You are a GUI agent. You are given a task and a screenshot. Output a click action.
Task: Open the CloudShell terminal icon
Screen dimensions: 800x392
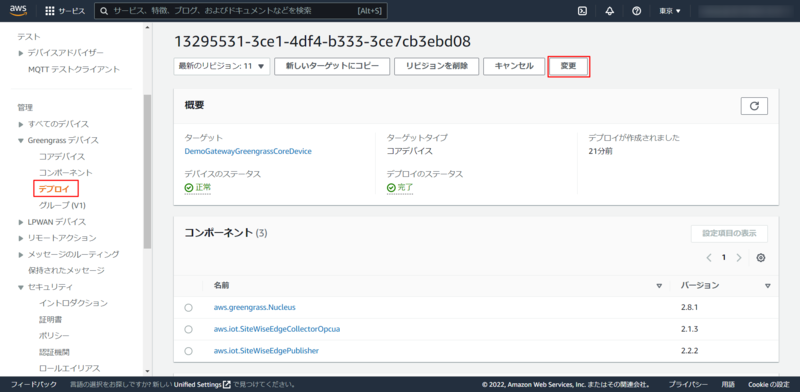pyautogui.click(x=582, y=11)
